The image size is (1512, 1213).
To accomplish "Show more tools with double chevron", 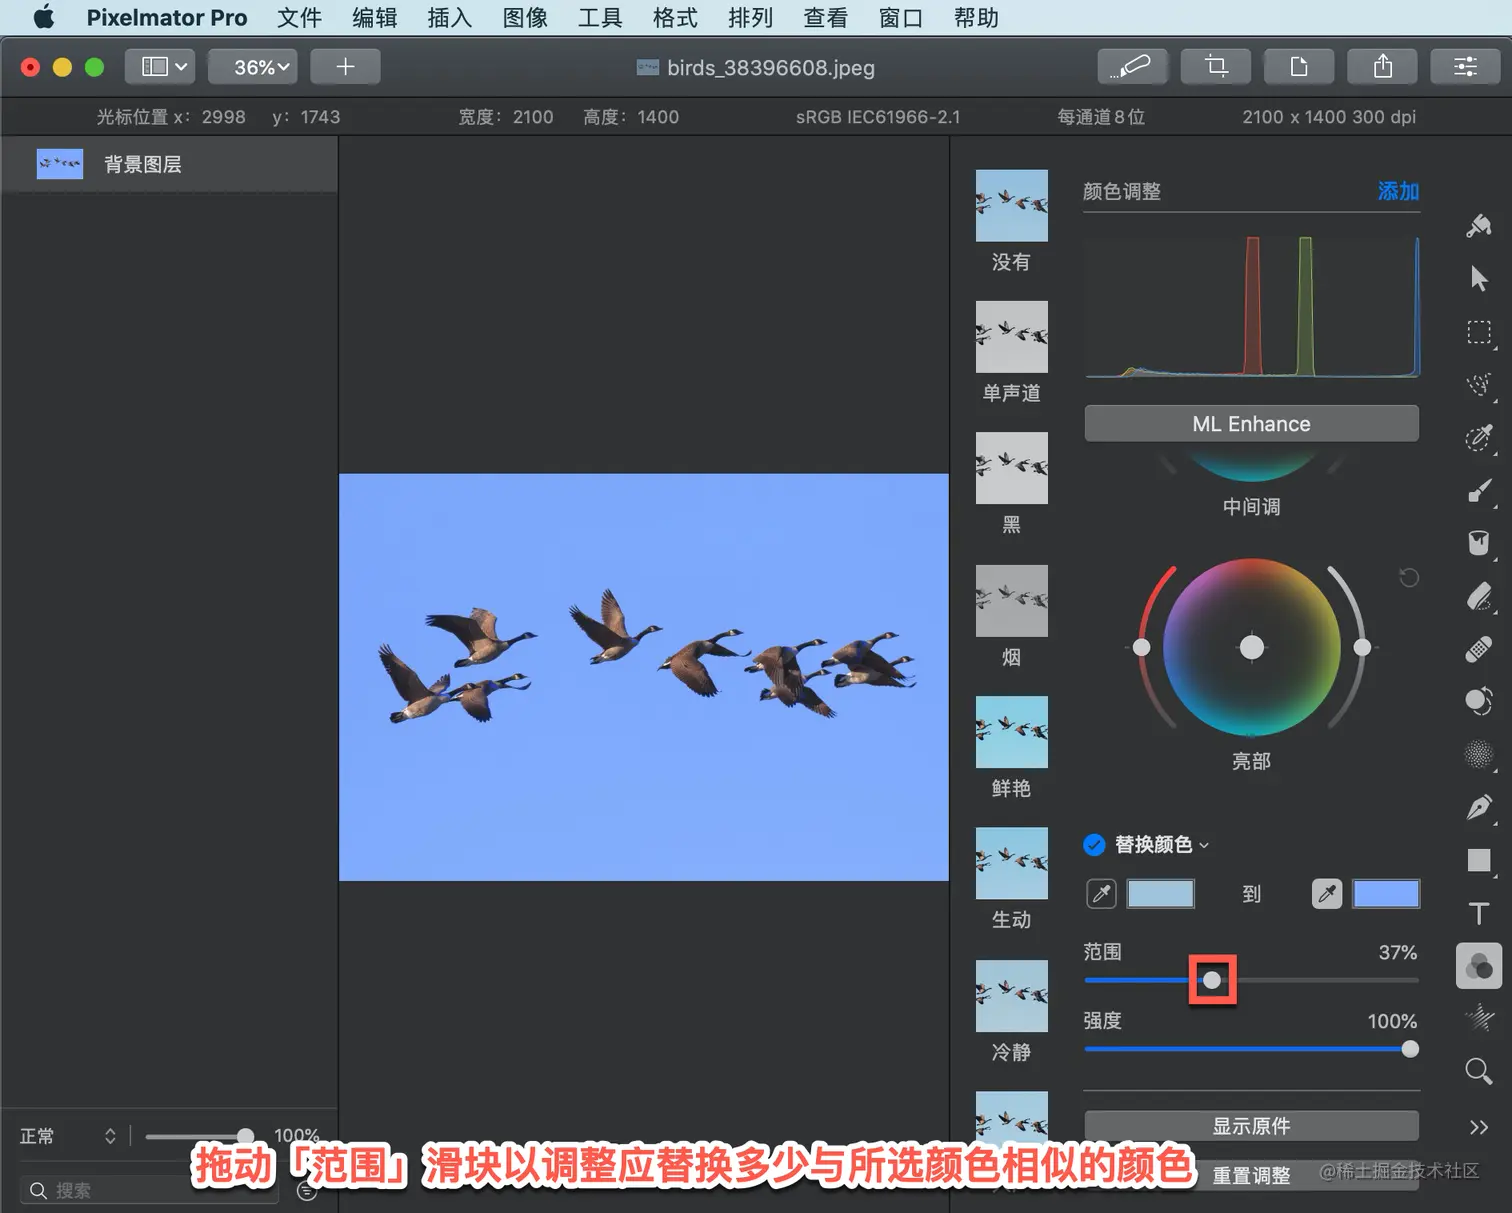I will pyautogui.click(x=1479, y=1127).
